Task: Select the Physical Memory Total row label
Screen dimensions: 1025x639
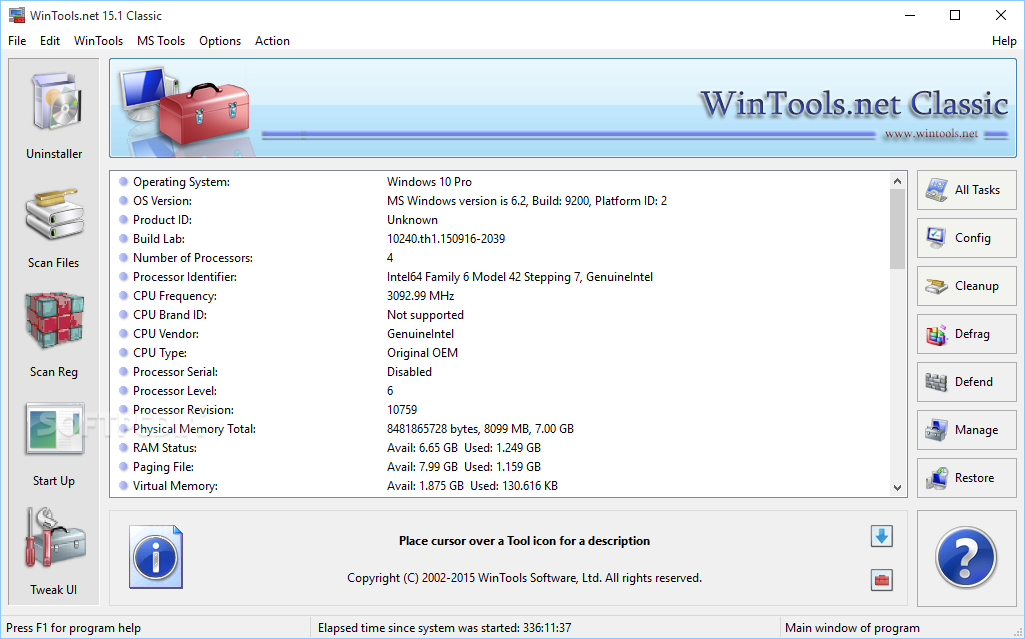Action: point(194,429)
